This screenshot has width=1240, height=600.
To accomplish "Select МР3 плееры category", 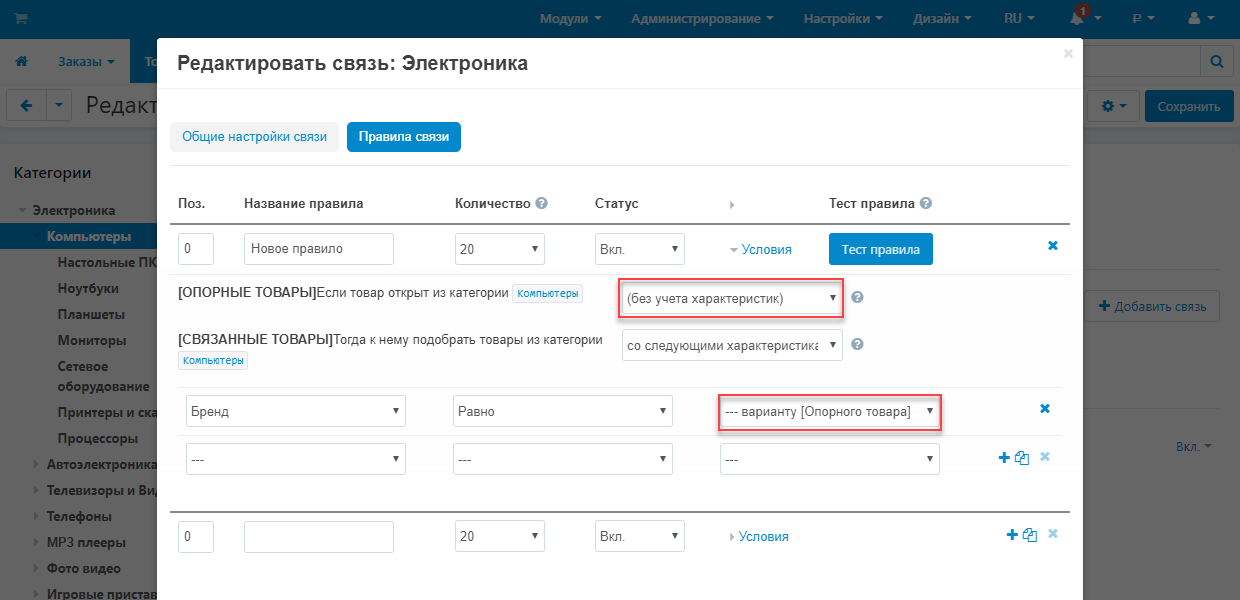I will [x=86, y=542].
